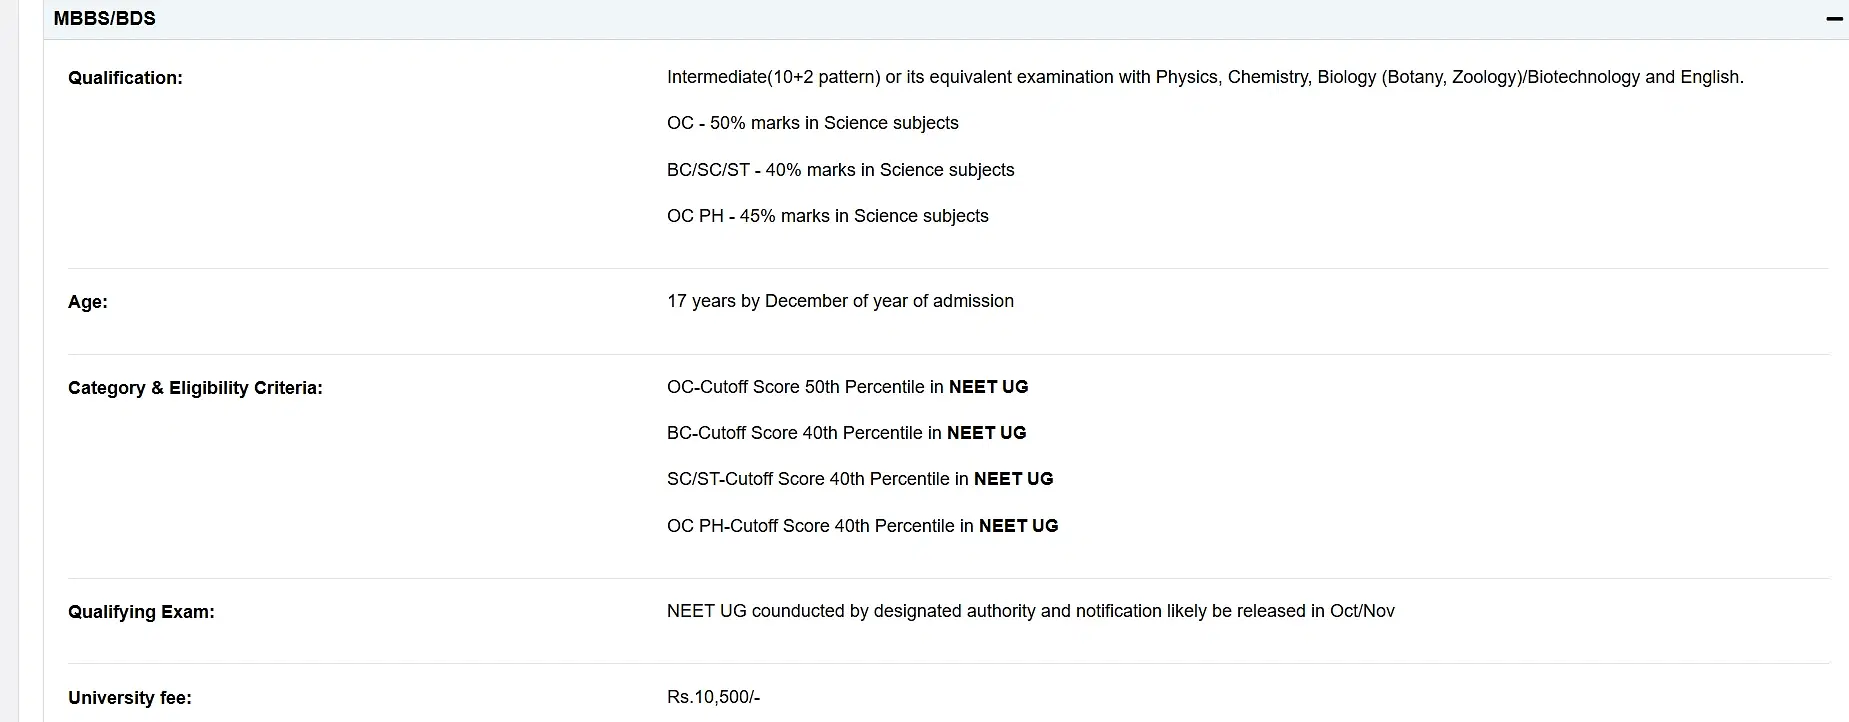Collapse MBBS/BDS section with minus icon
Screen dimensions: 1849x722
tap(1834, 19)
